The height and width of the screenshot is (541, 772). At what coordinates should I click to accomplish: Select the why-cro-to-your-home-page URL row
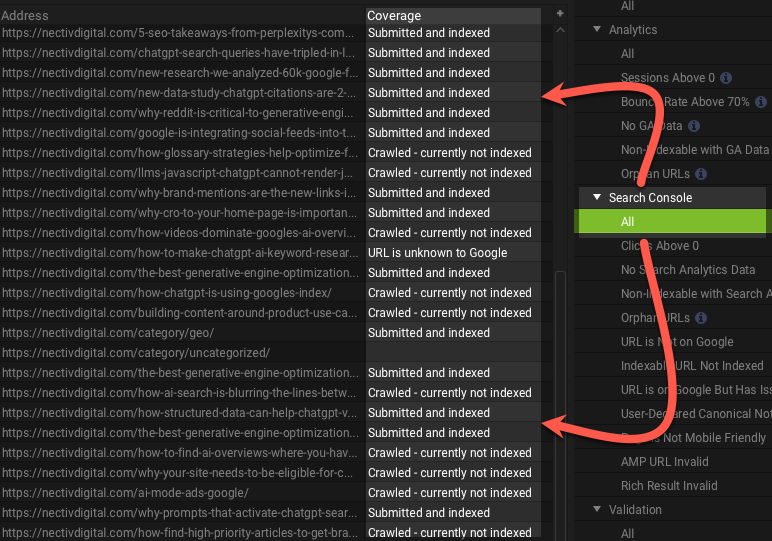[179, 213]
